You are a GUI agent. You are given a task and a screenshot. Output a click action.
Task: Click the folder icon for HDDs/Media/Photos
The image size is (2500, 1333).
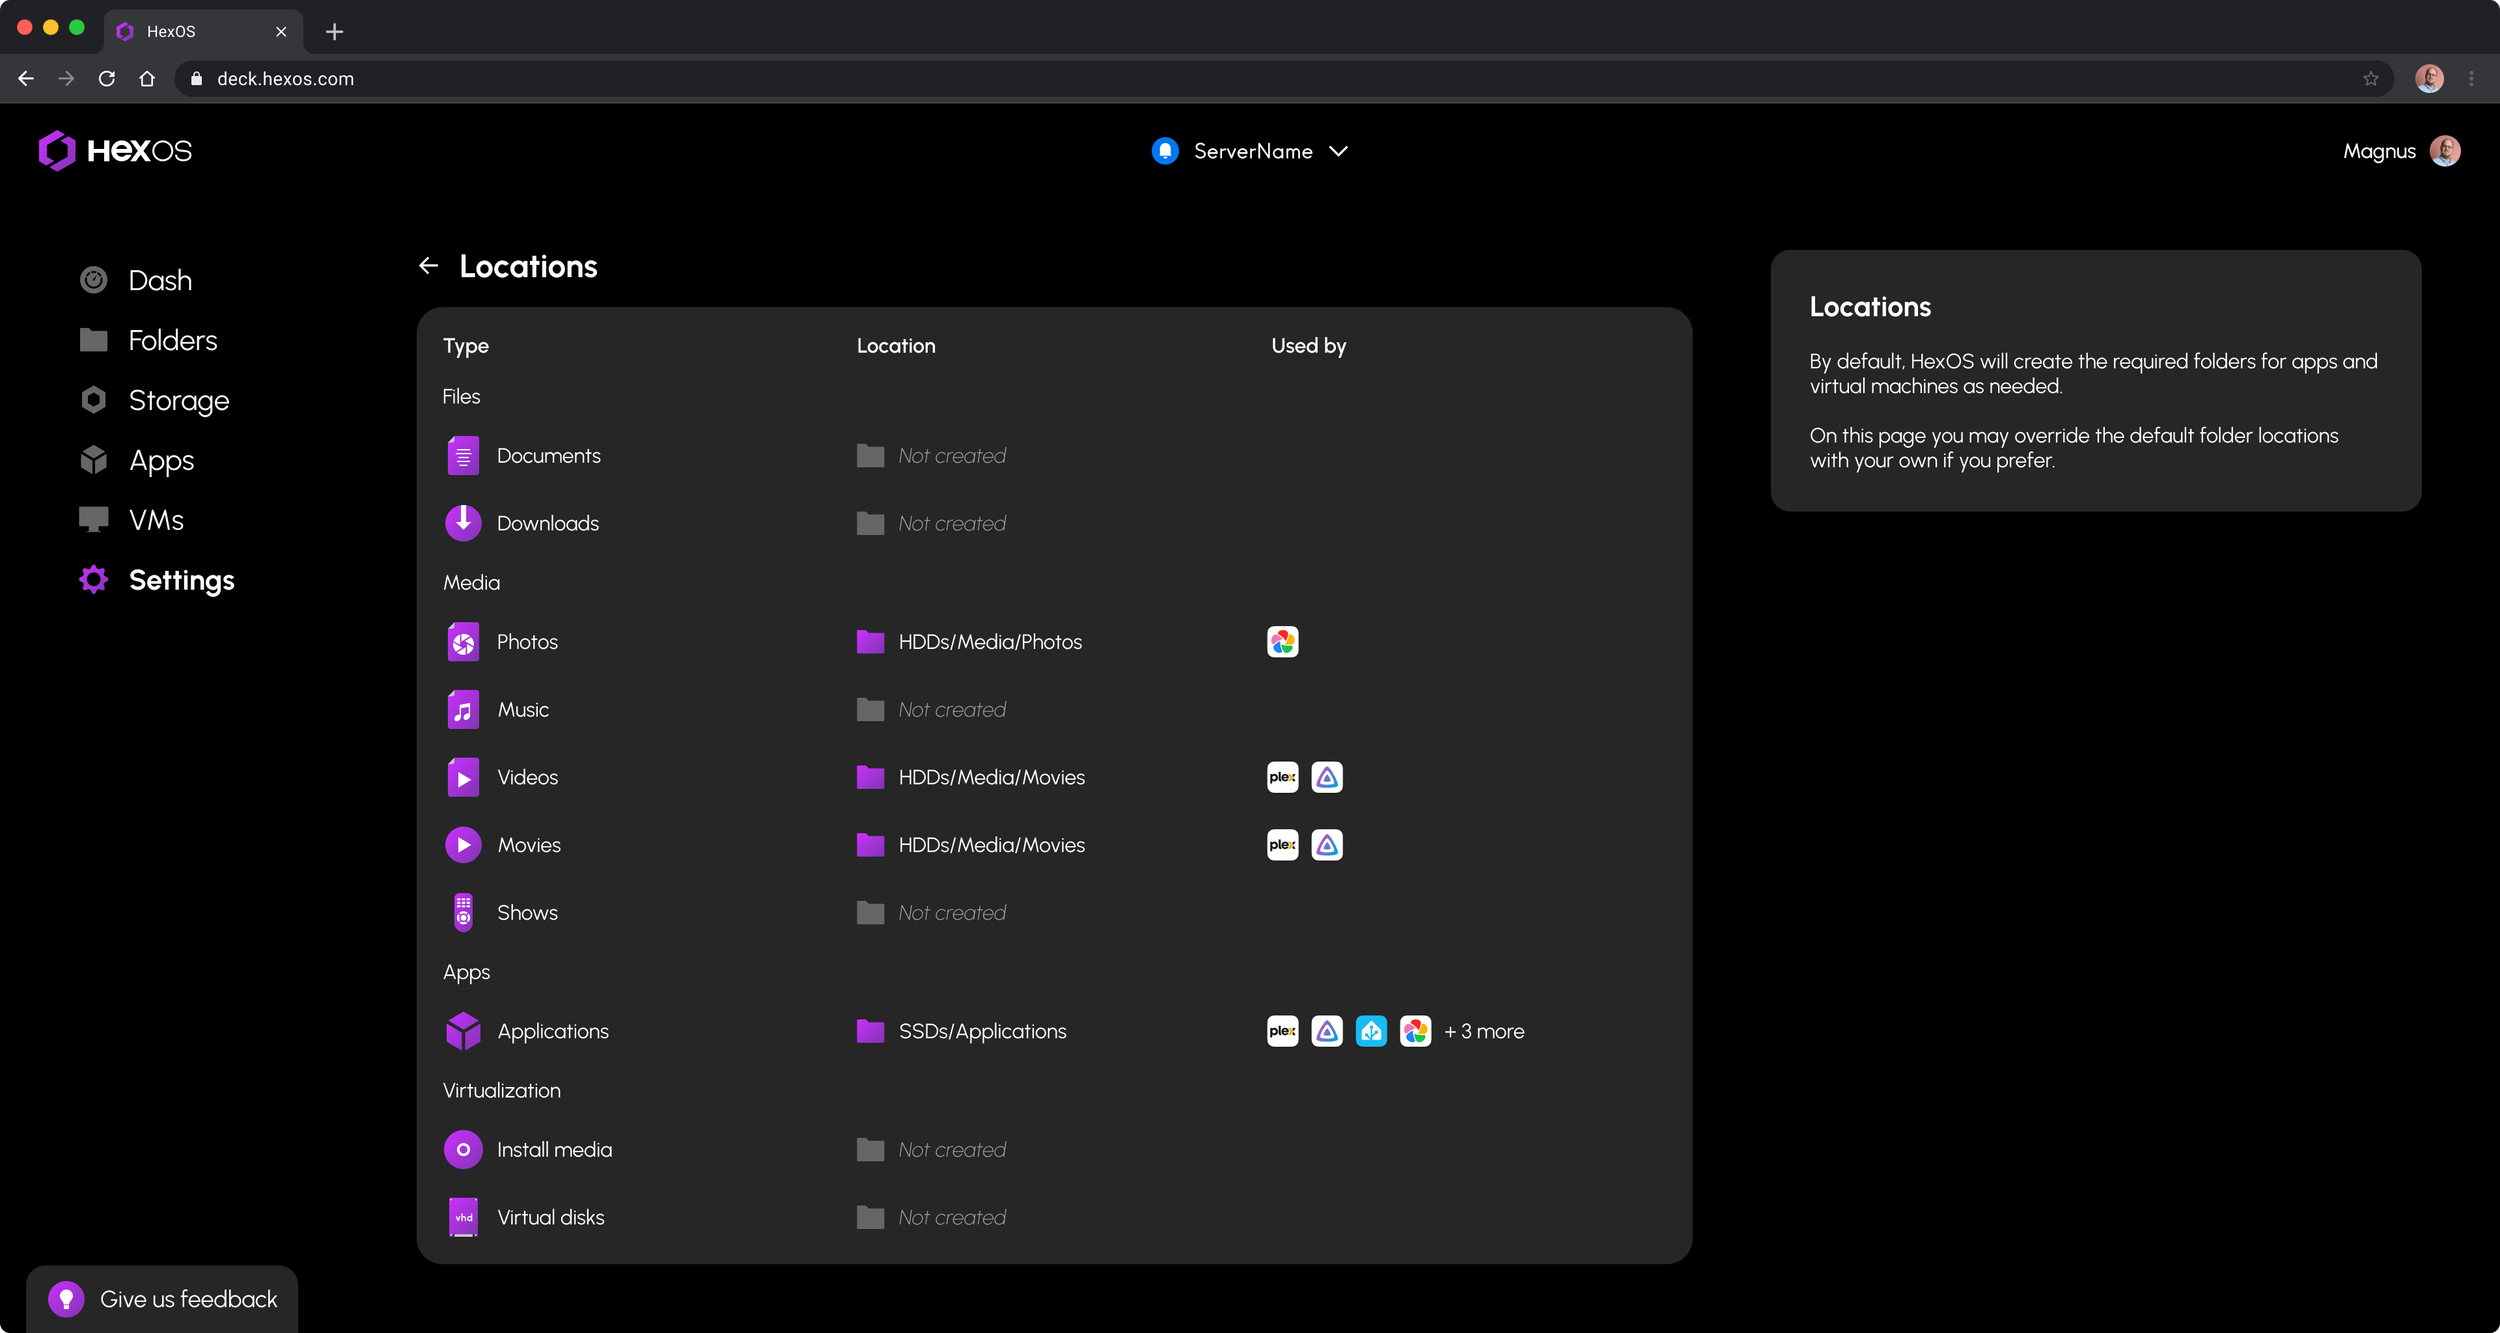click(x=869, y=641)
